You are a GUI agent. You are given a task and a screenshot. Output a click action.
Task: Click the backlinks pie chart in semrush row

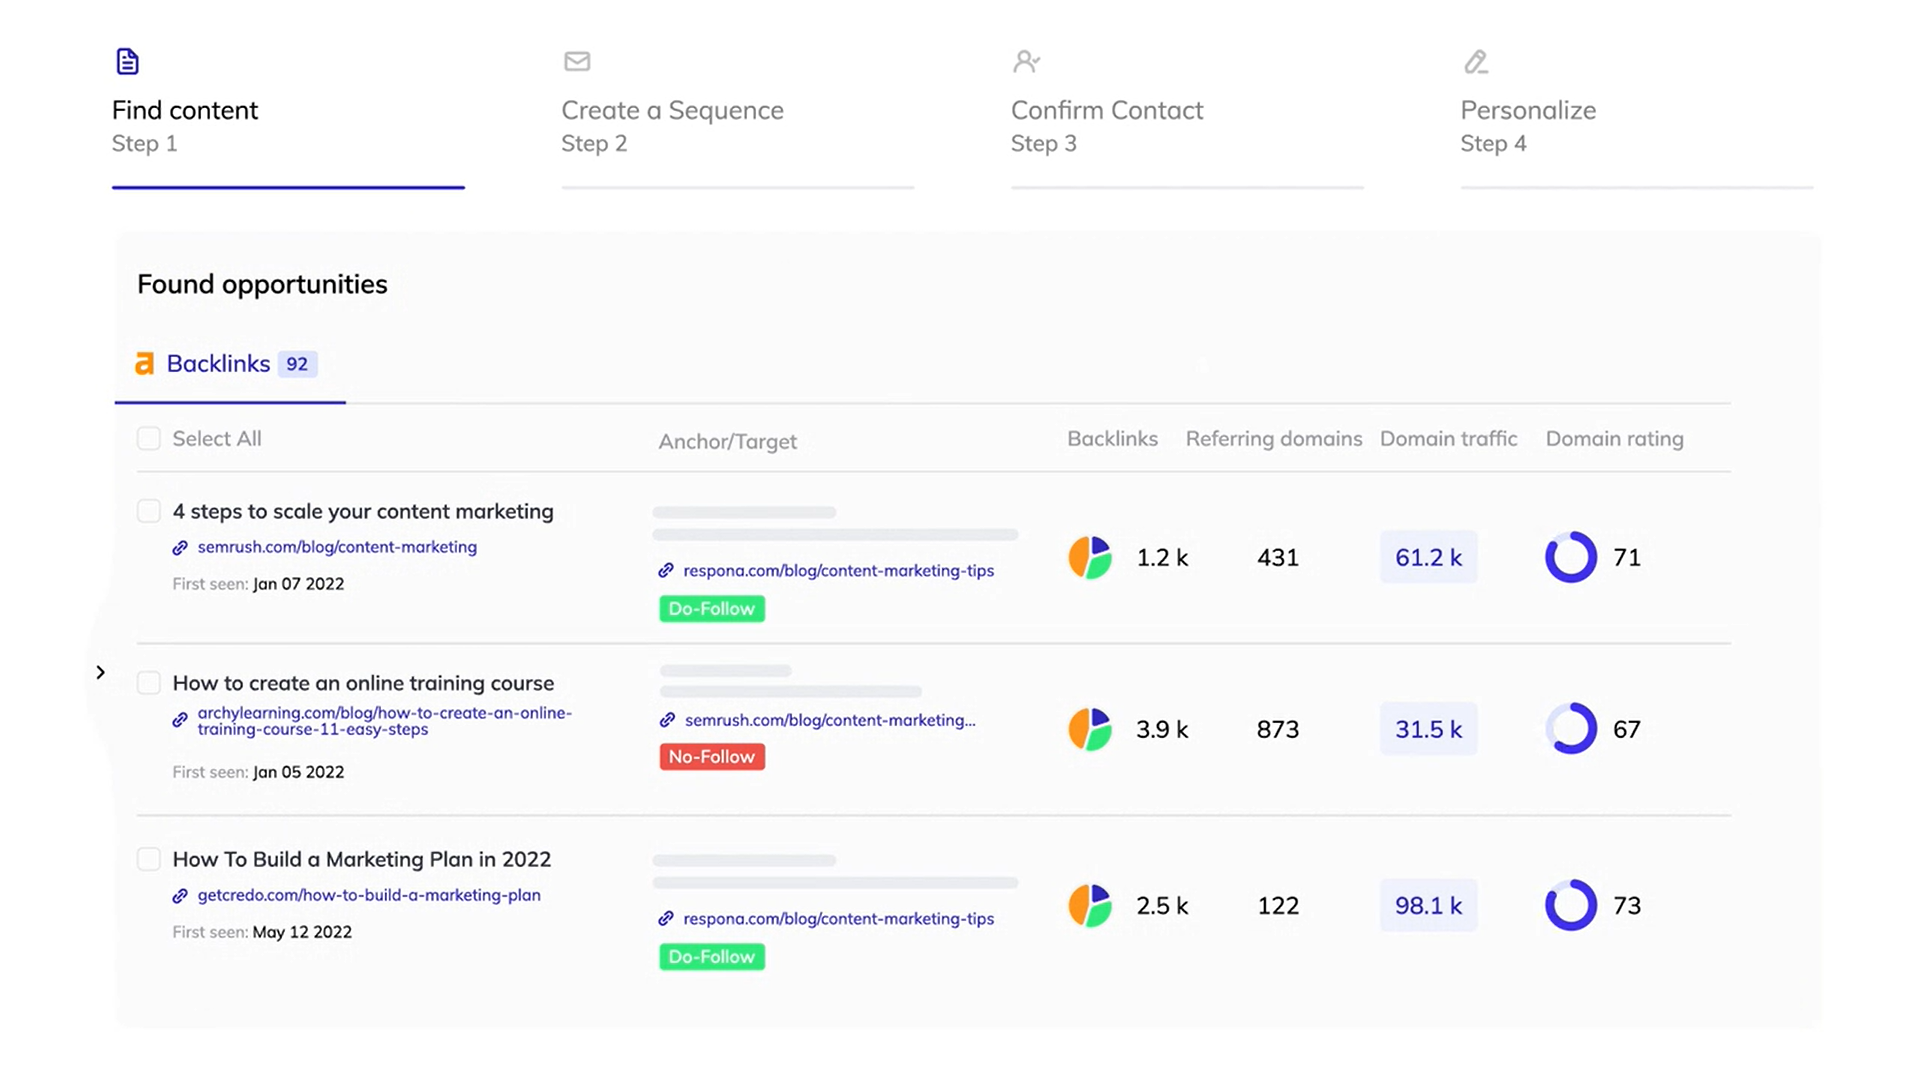click(x=1090, y=557)
